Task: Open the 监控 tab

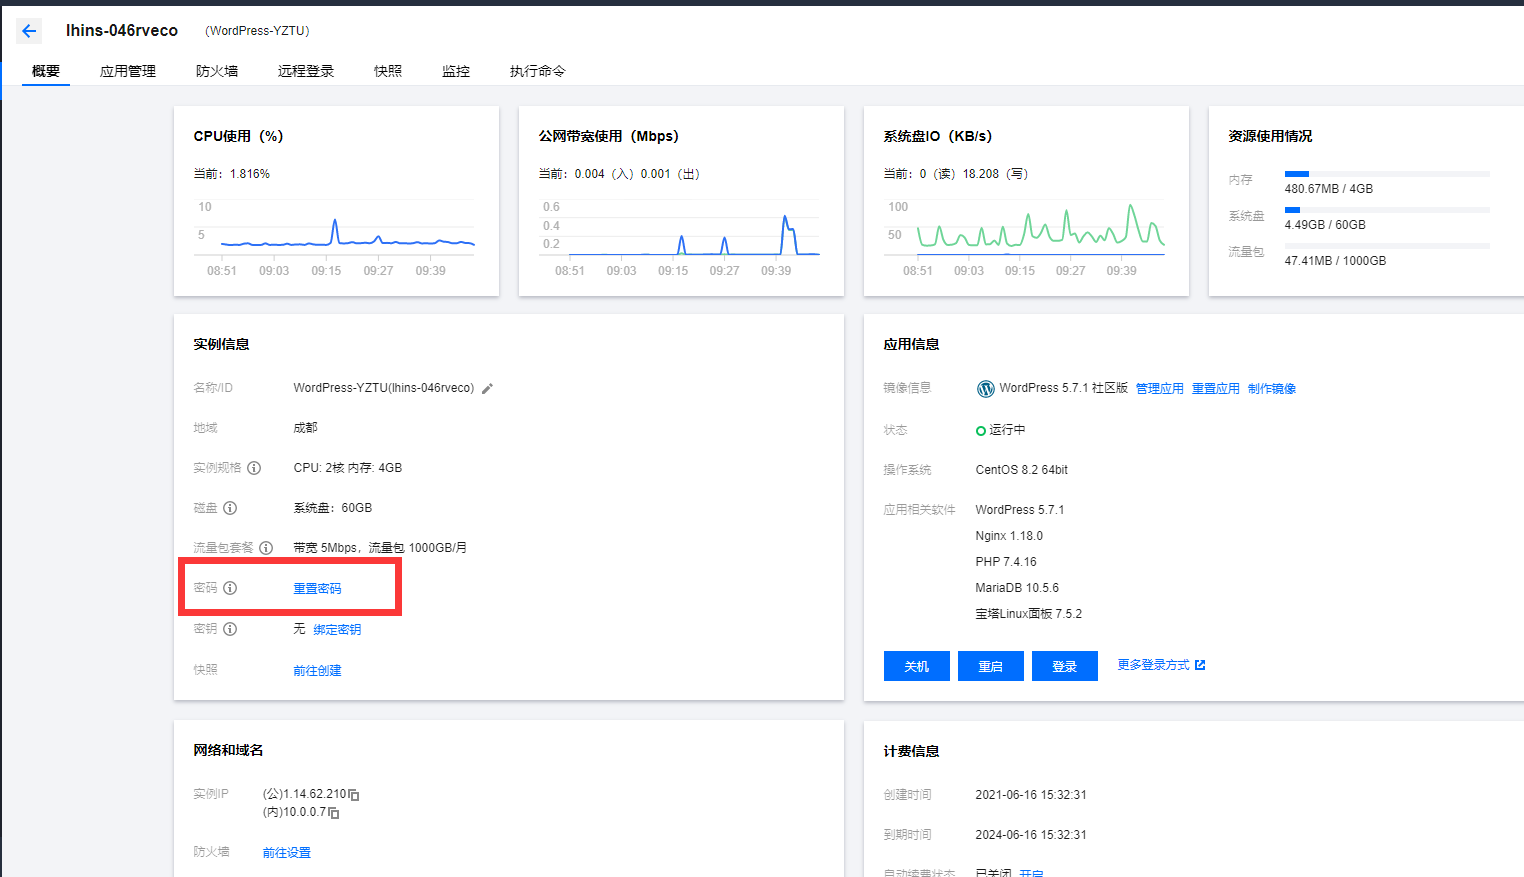Action: click(x=456, y=71)
